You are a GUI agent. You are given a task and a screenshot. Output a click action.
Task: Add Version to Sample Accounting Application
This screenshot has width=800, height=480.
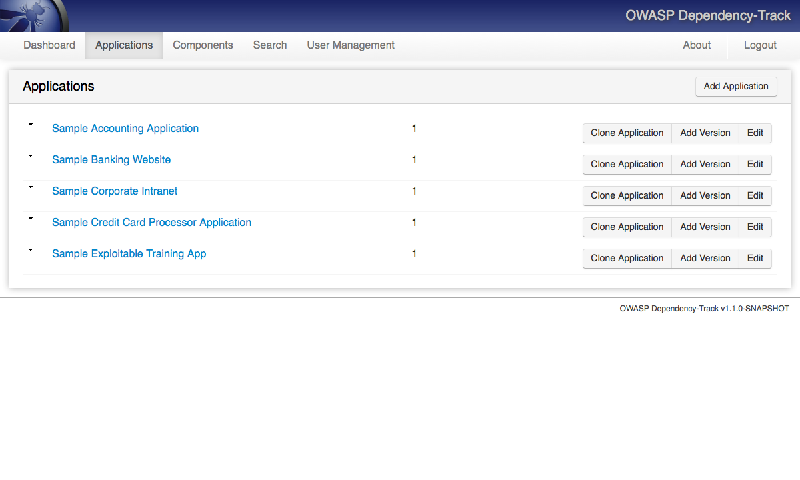point(705,133)
